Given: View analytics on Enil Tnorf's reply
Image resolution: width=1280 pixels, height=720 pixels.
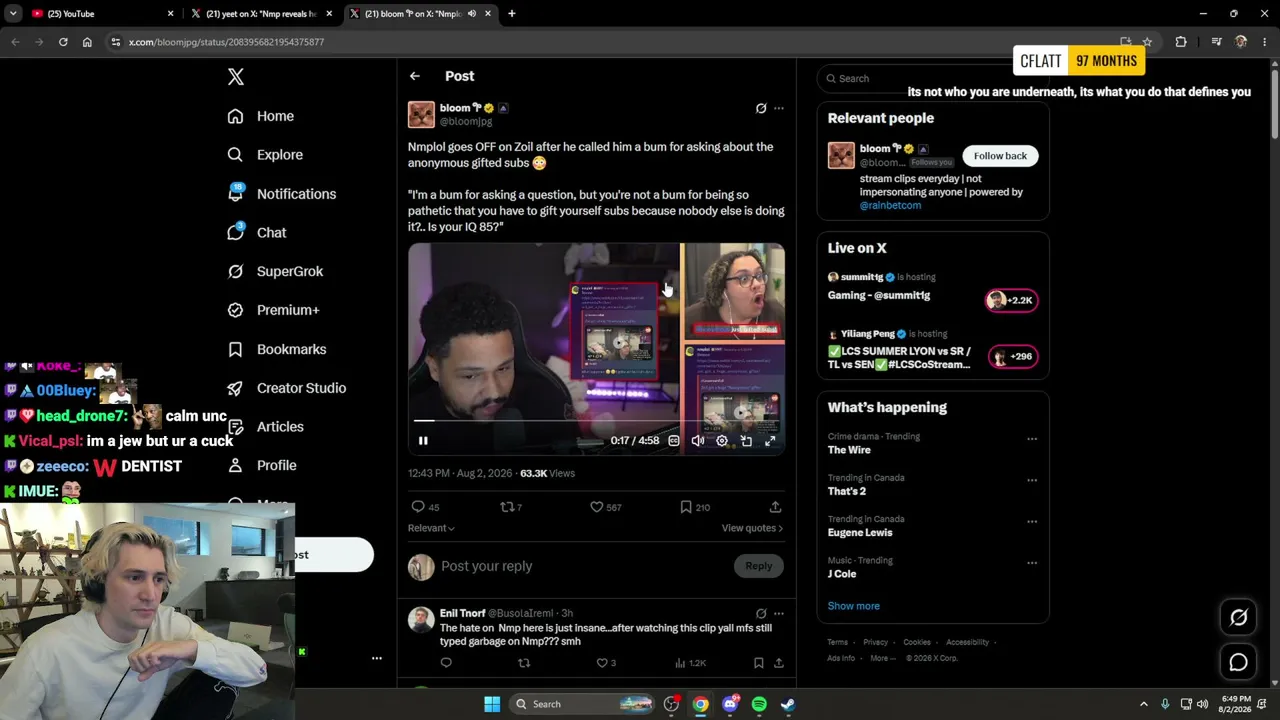Looking at the screenshot, I should (690, 663).
